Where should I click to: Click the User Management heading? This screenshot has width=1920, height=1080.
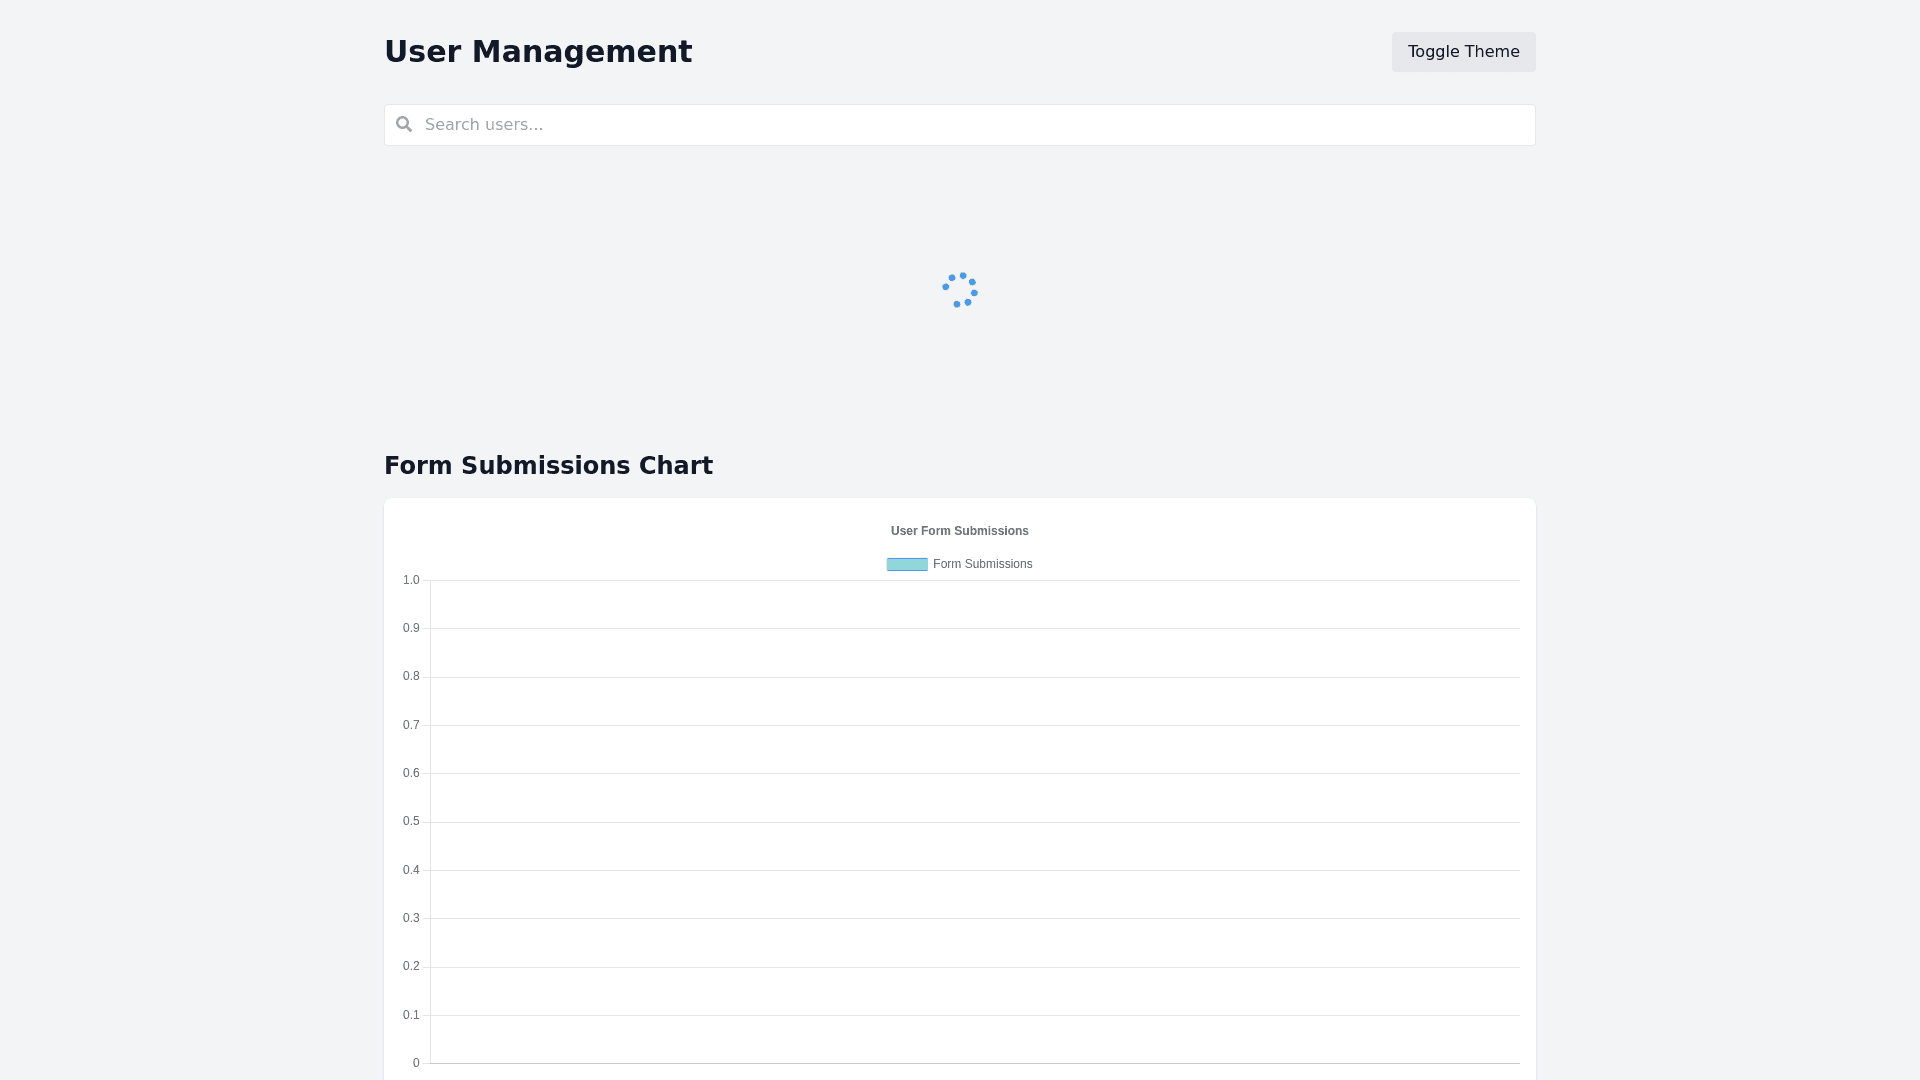click(538, 52)
